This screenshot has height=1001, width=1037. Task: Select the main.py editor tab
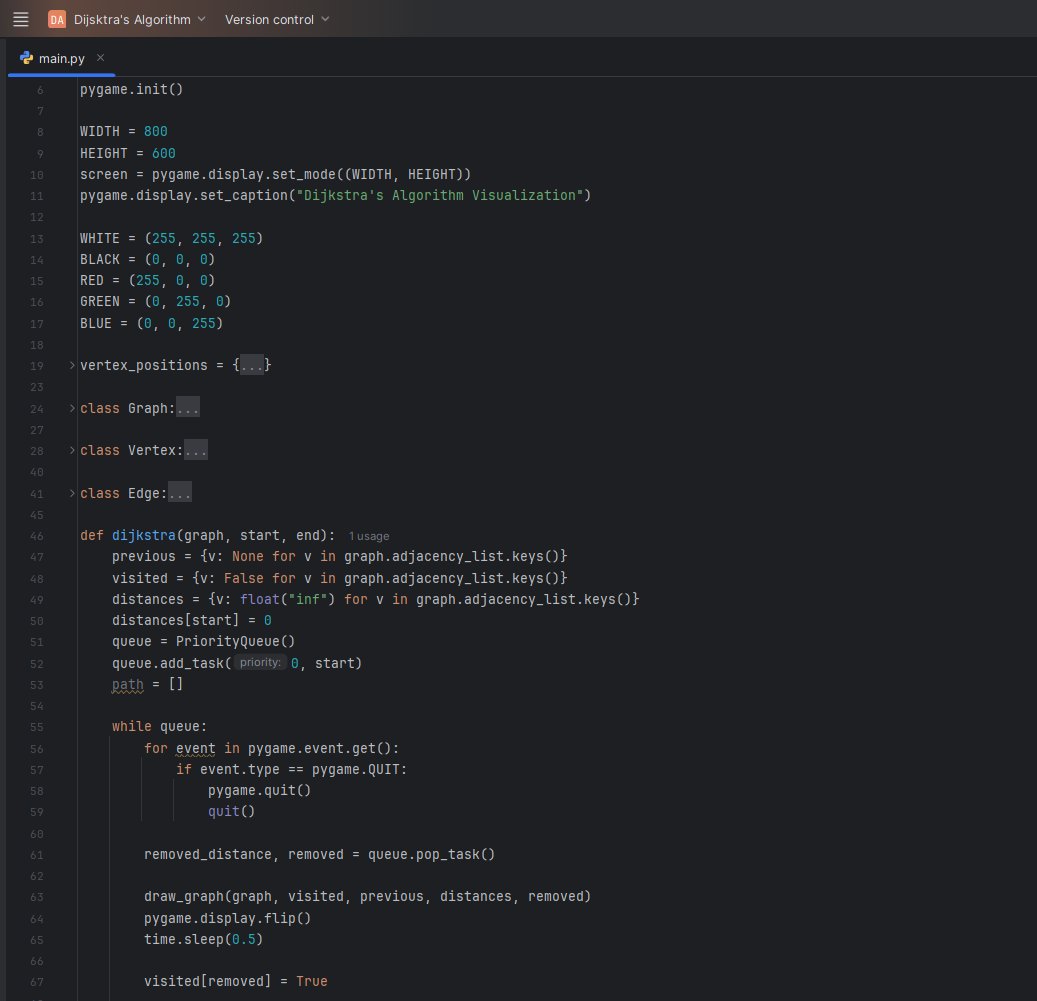pos(62,58)
